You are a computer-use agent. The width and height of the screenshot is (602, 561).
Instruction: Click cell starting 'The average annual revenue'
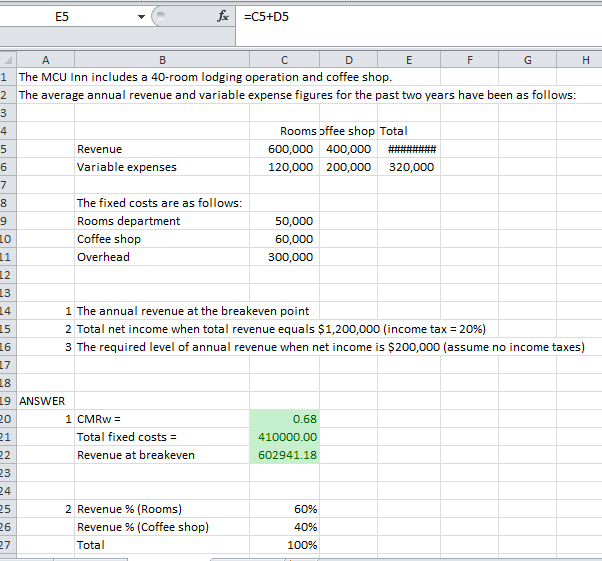[x=297, y=95]
